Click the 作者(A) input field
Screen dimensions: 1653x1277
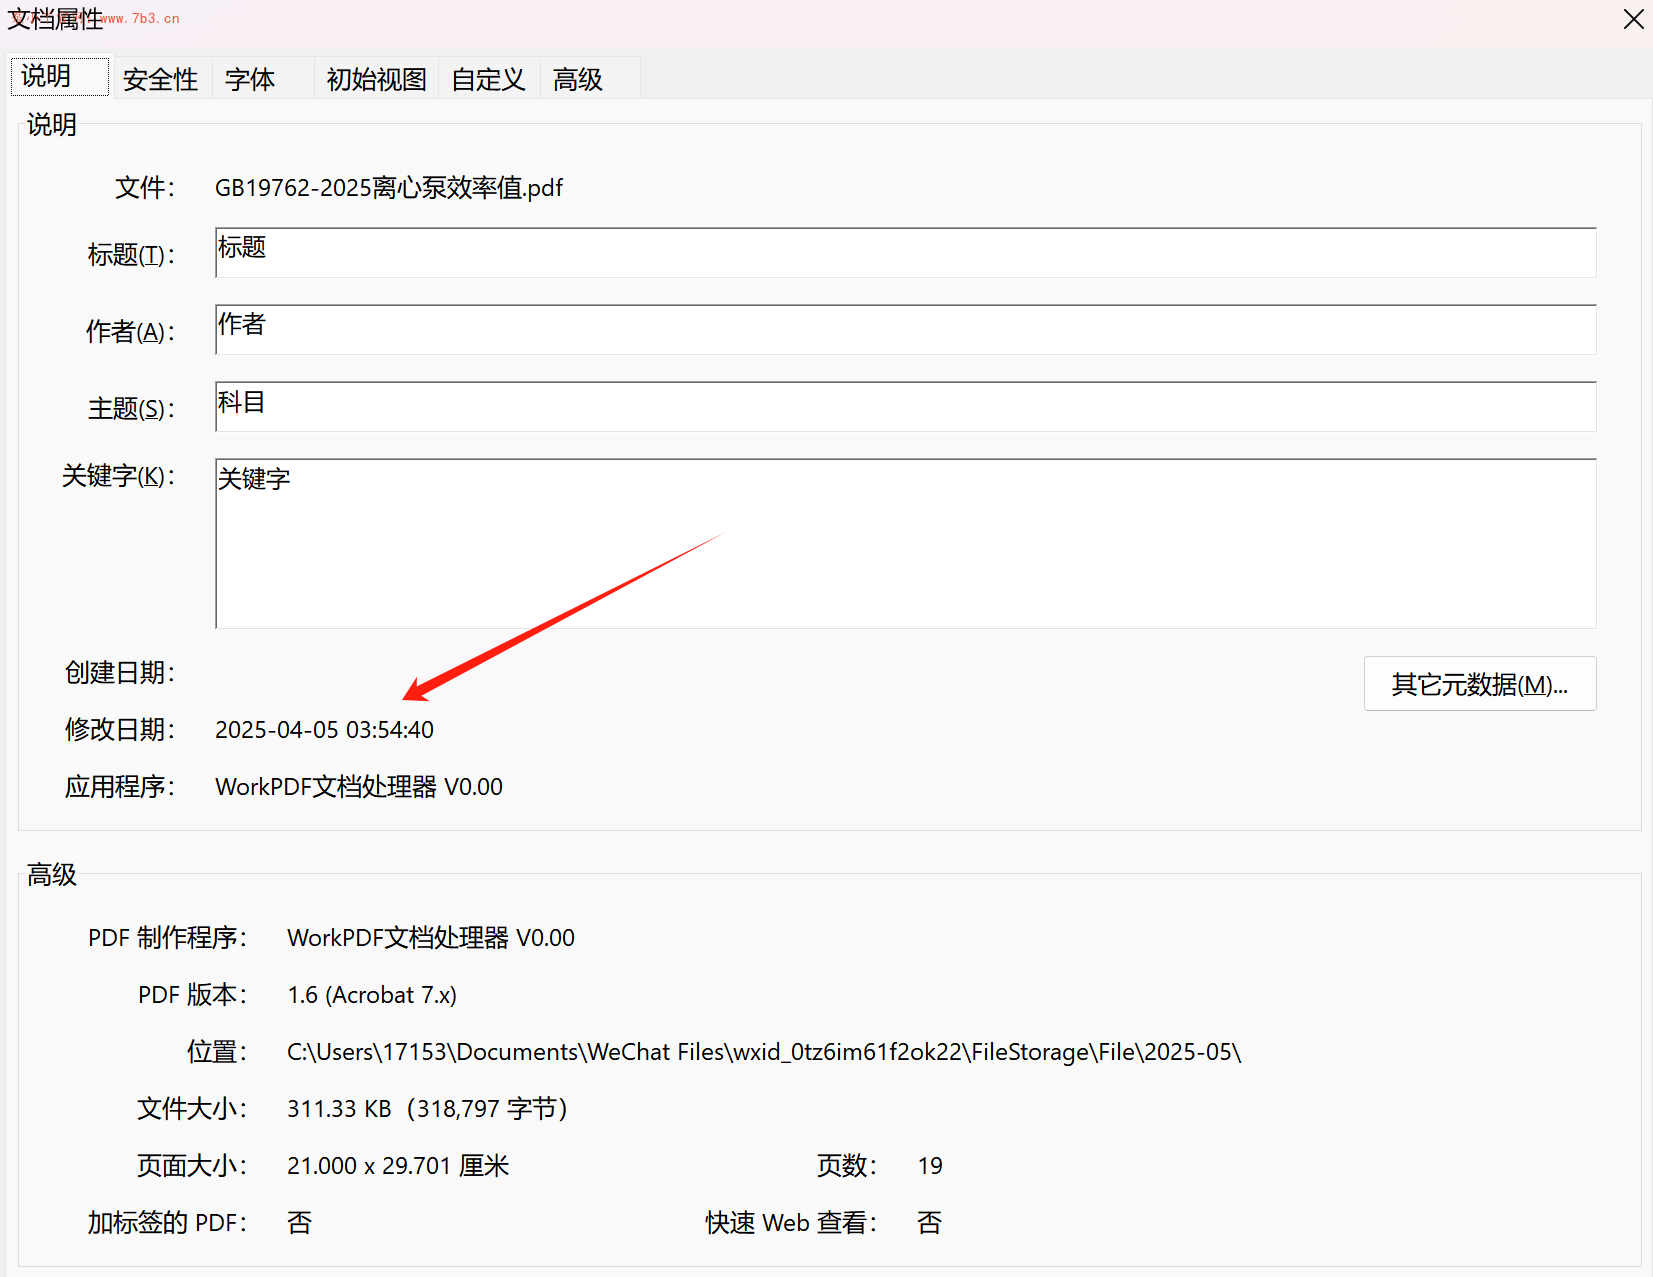[906, 330]
